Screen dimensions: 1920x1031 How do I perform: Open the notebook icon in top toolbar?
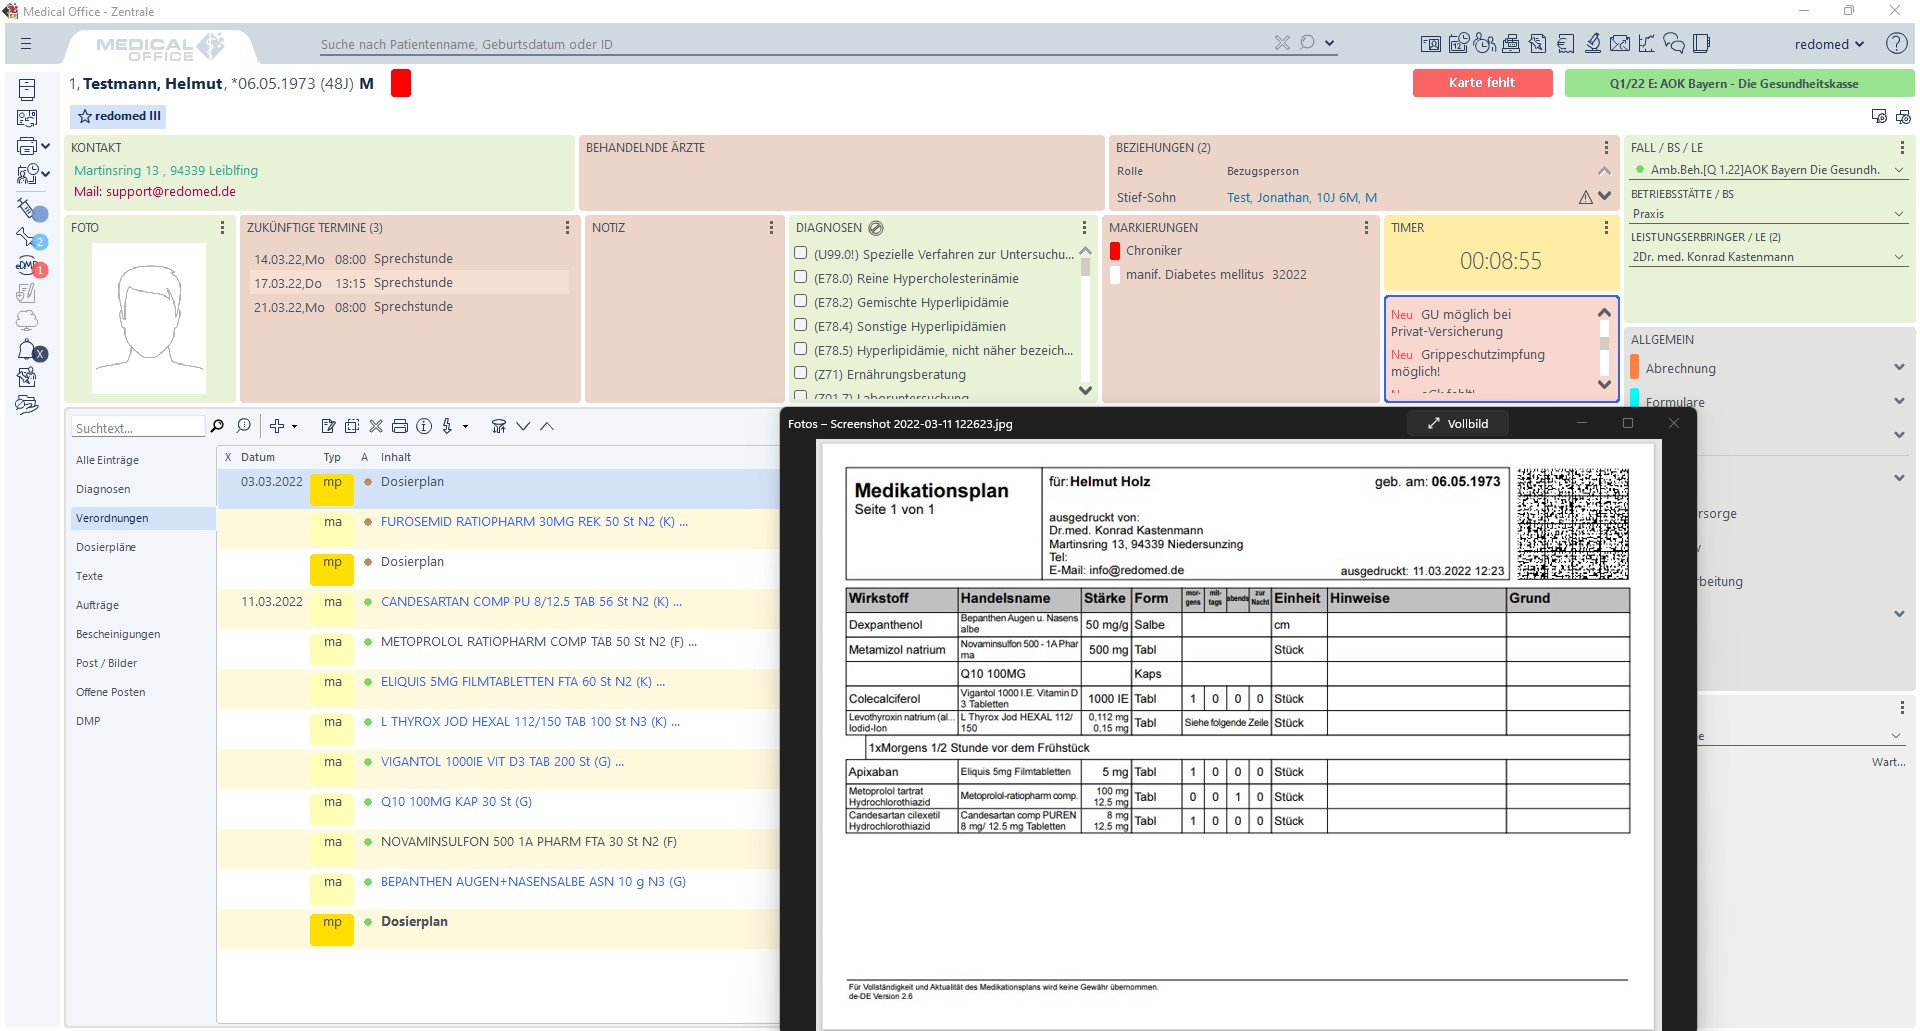tap(1702, 44)
